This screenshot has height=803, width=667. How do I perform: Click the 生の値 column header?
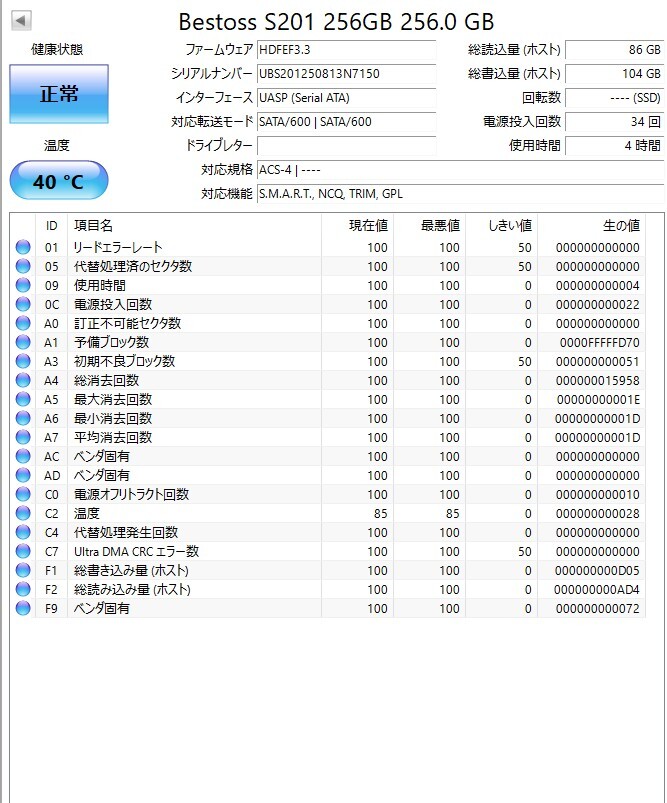pyautogui.click(x=592, y=226)
